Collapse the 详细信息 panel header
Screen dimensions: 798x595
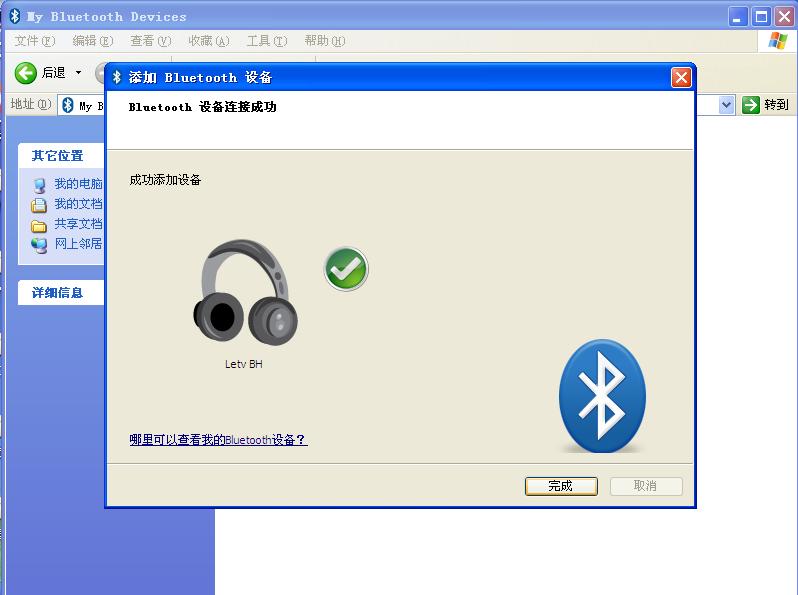61,292
